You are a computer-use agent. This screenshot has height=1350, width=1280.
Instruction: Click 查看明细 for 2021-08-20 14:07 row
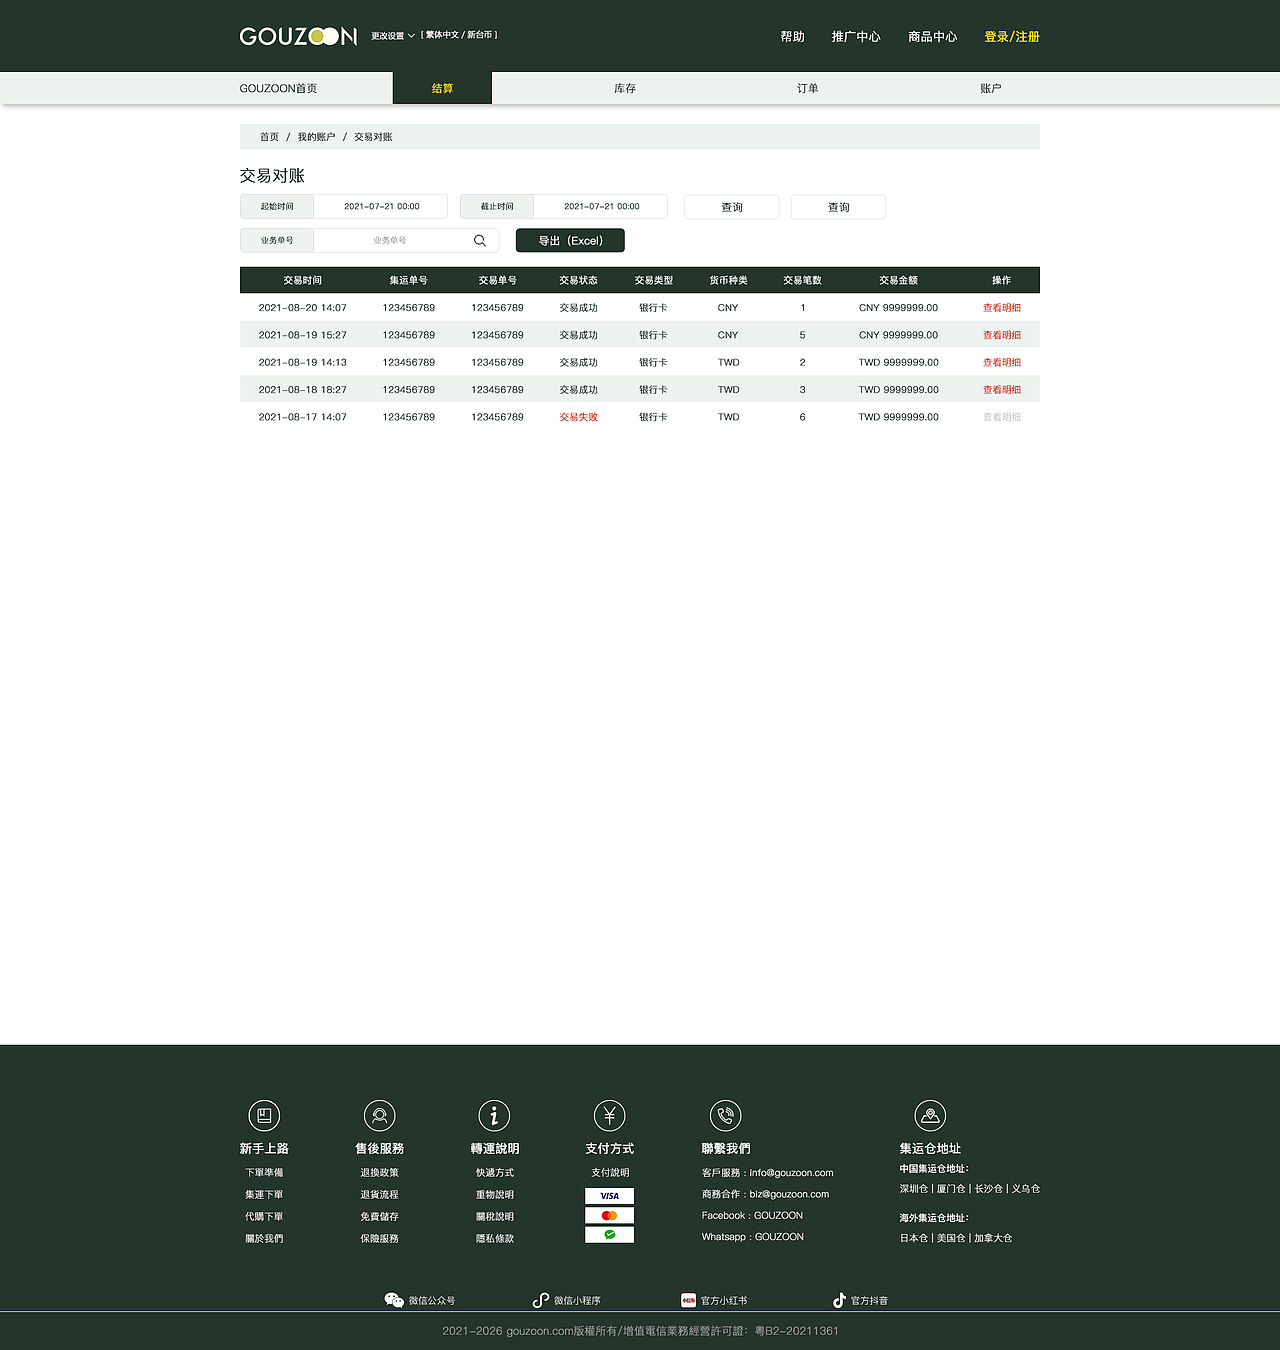point(1002,308)
